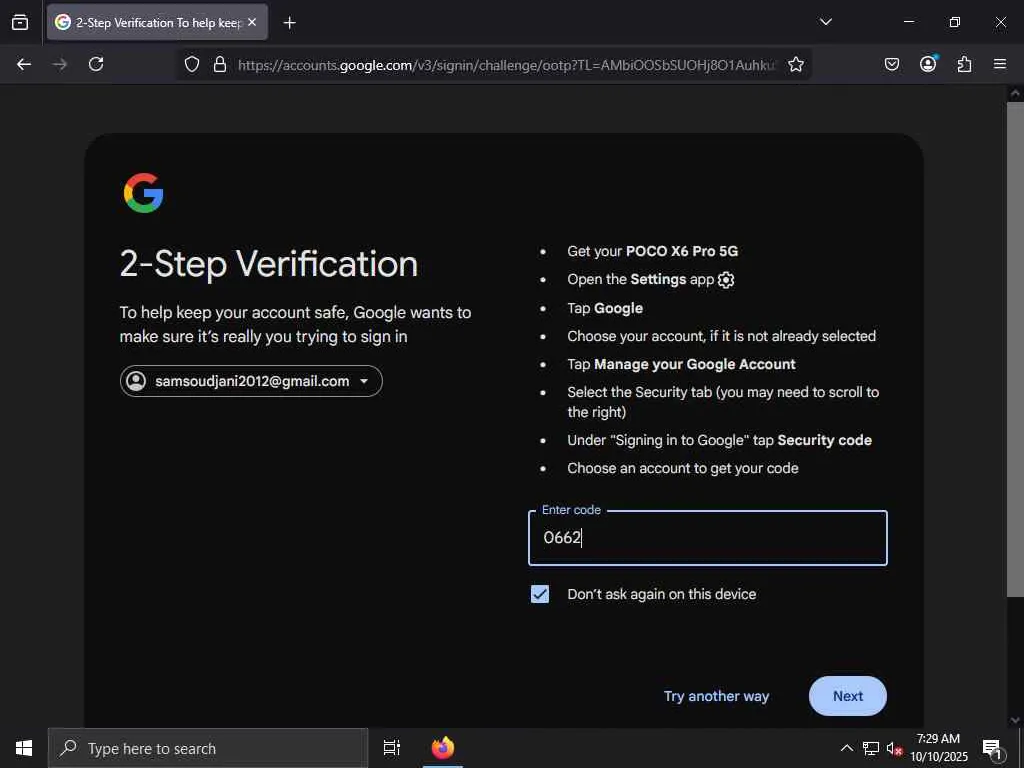
Task: Bookmark this page with the star icon
Action: (796, 64)
